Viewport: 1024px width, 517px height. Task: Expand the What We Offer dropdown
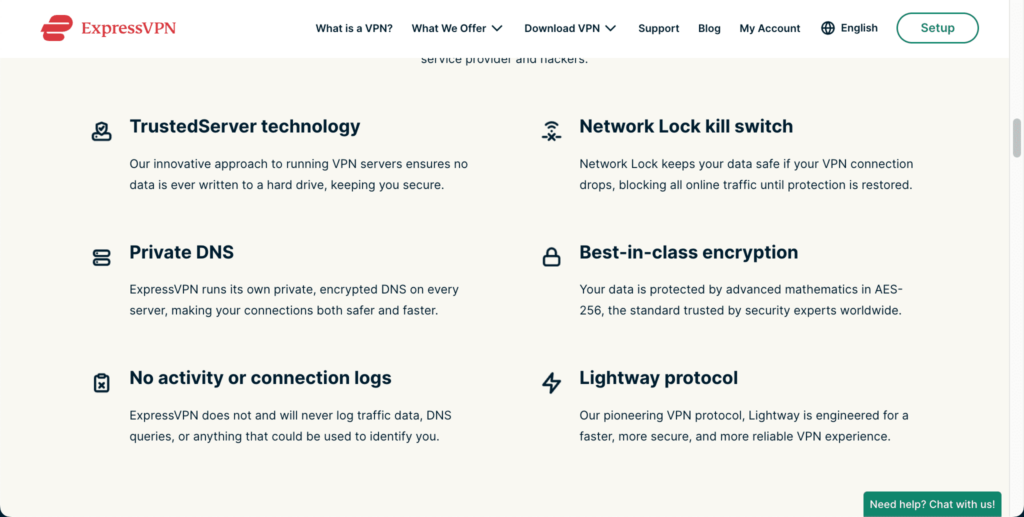[457, 28]
